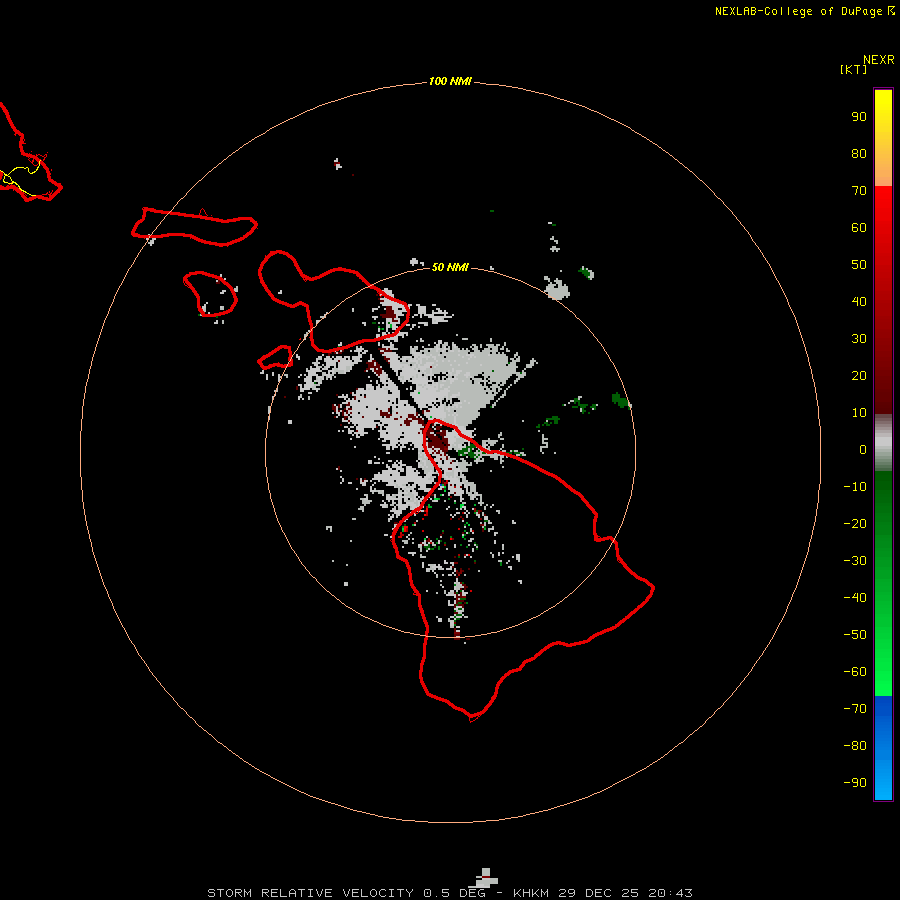The height and width of the screenshot is (900, 900).
Task: Click the positive 80 scale value
Action: point(859,153)
